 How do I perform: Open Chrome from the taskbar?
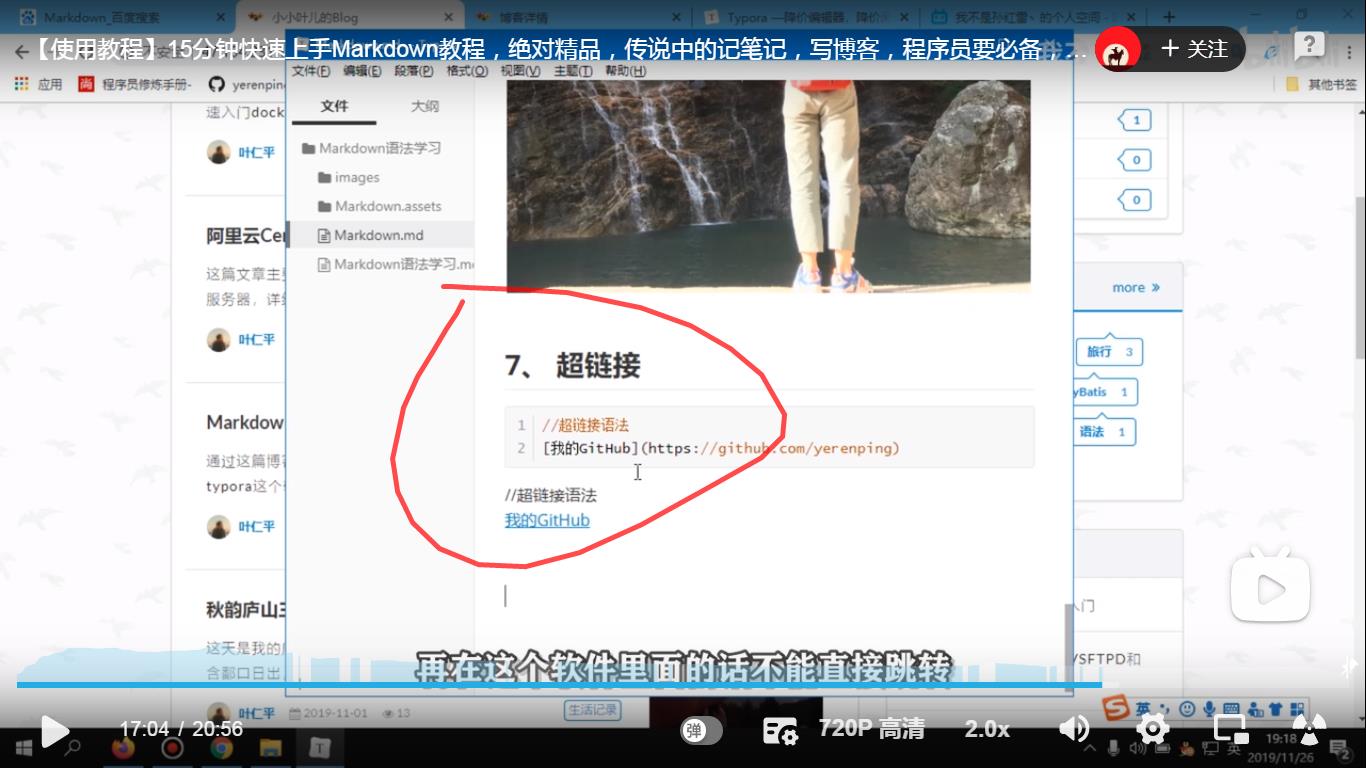pos(221,747)
